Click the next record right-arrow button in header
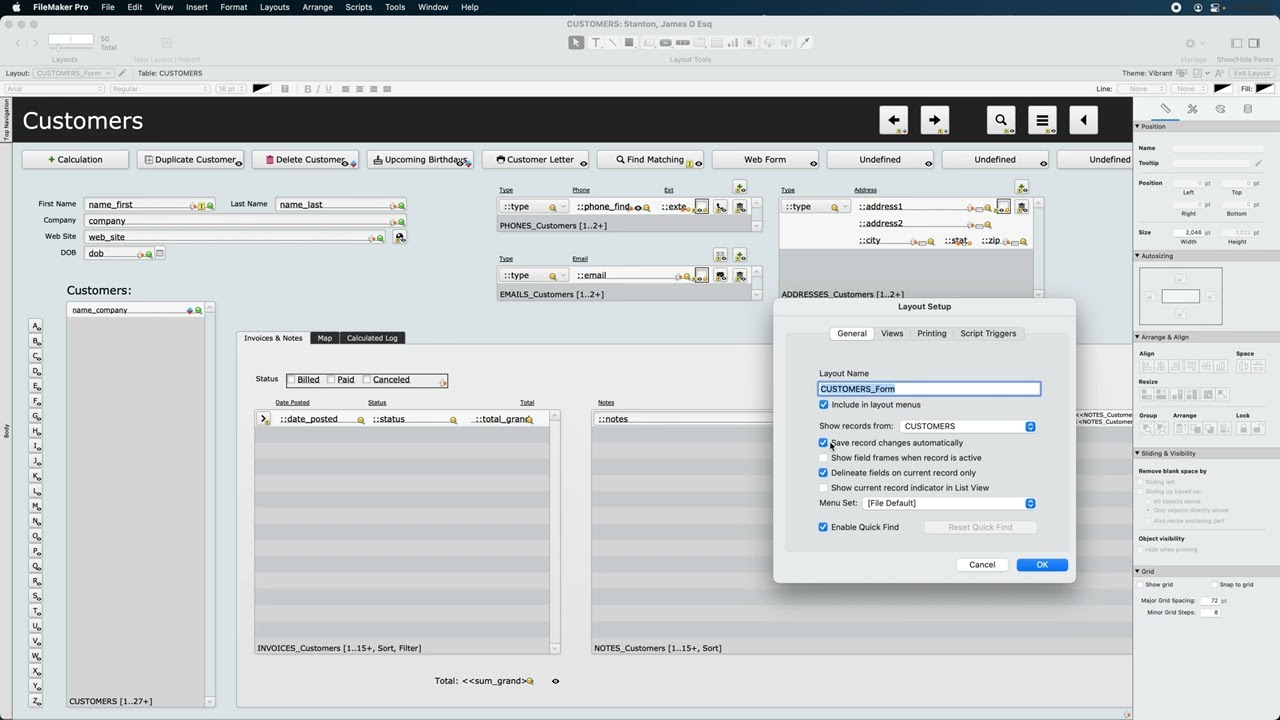 [x=934, y=120]
